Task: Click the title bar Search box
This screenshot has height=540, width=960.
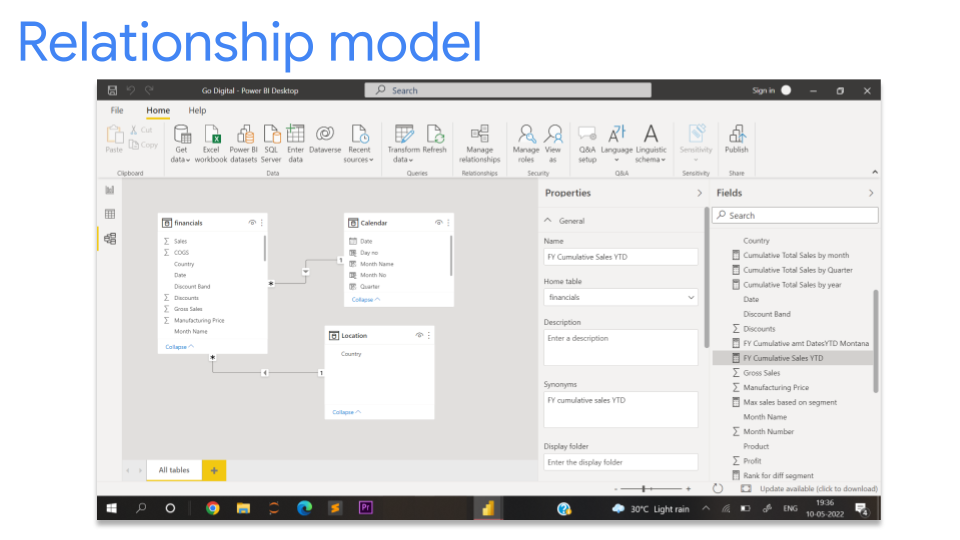Action: click(508, 91)
